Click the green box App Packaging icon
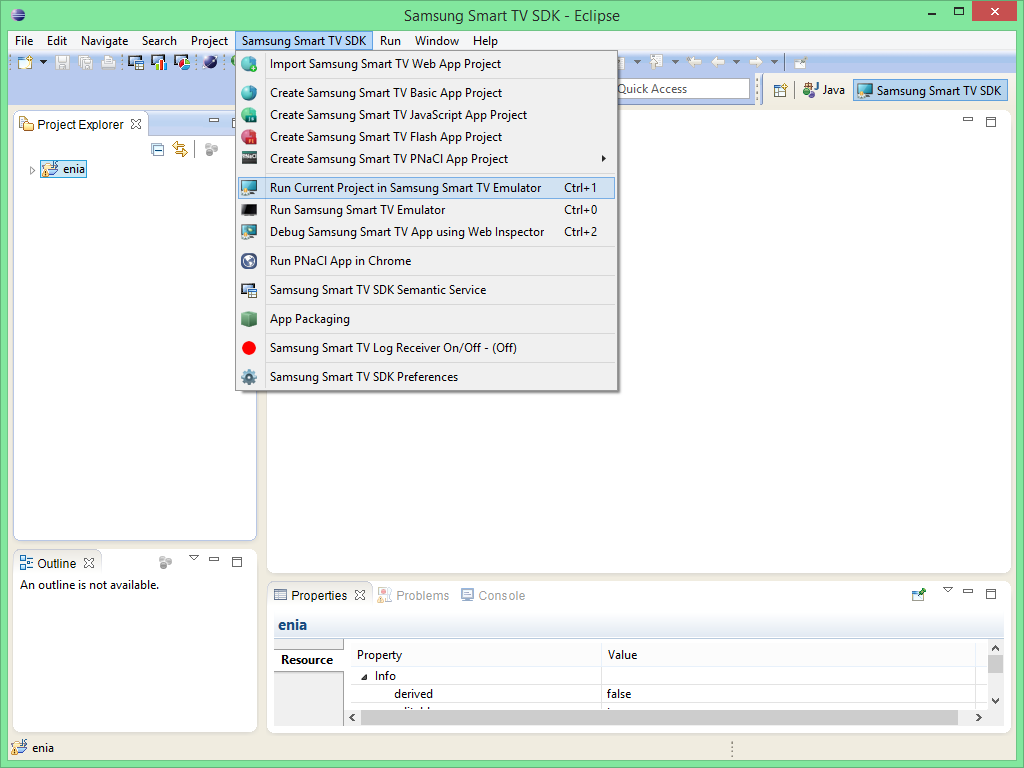This screenshot has width=1024, height=768. tap(249, 319)
